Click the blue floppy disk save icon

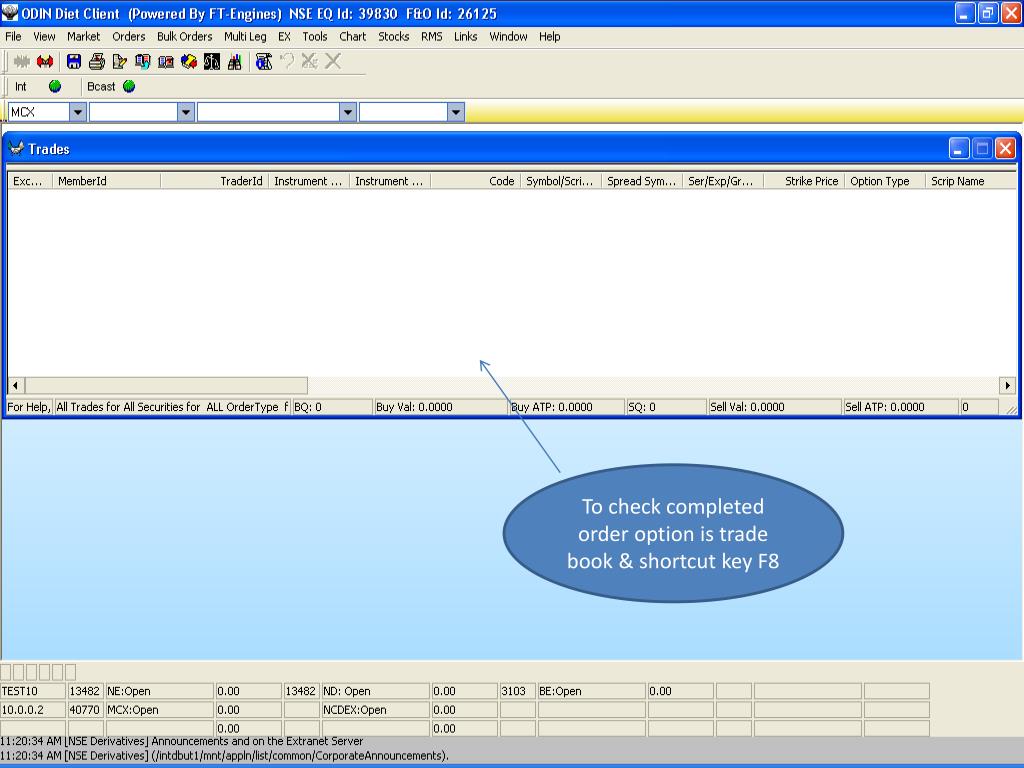pos(74,62)
